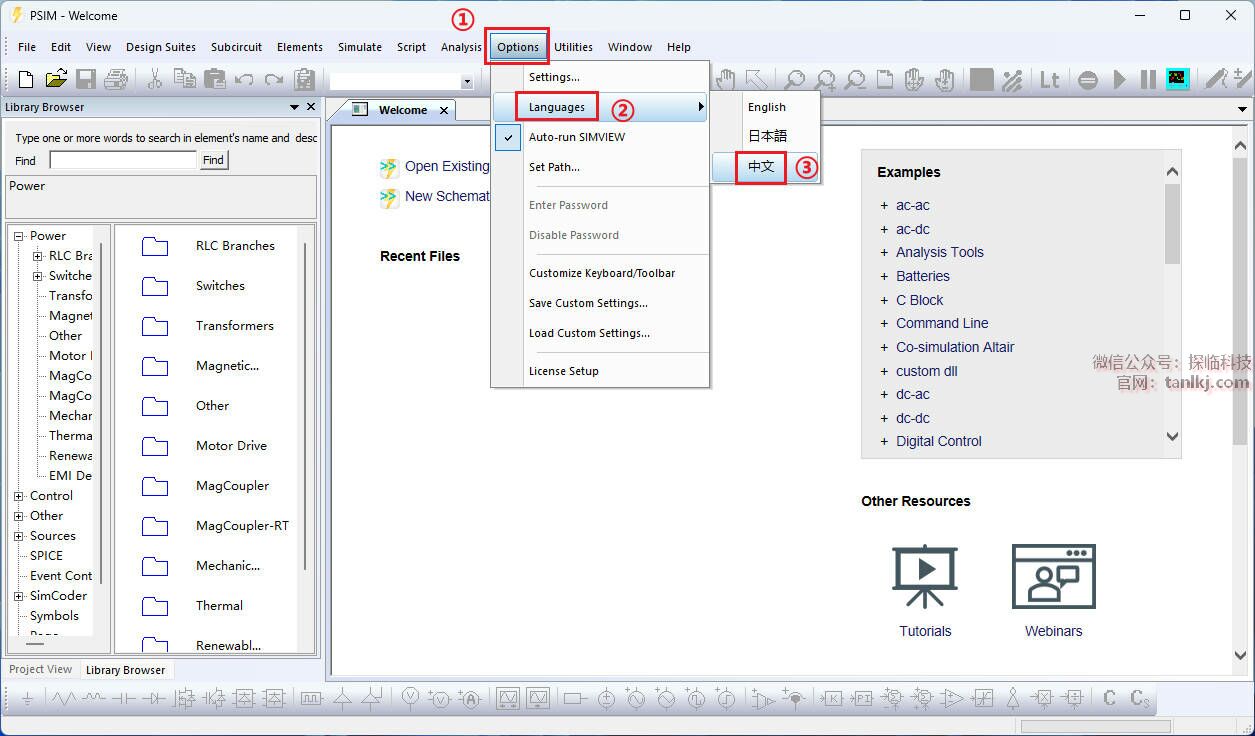The width and height of the screenshot is (1255, 736).
Task: Open the Library Browser panel dropdown arrow
Action: pos(294,107)
